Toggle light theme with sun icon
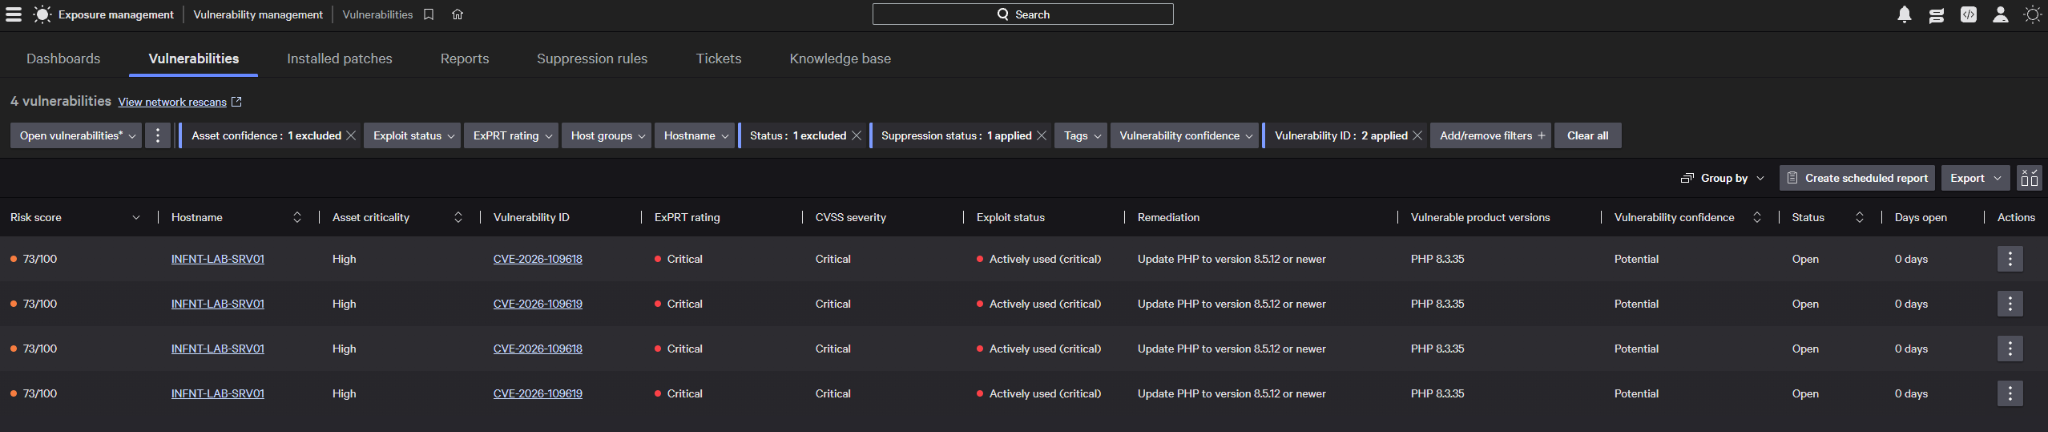 [2032, 14]
